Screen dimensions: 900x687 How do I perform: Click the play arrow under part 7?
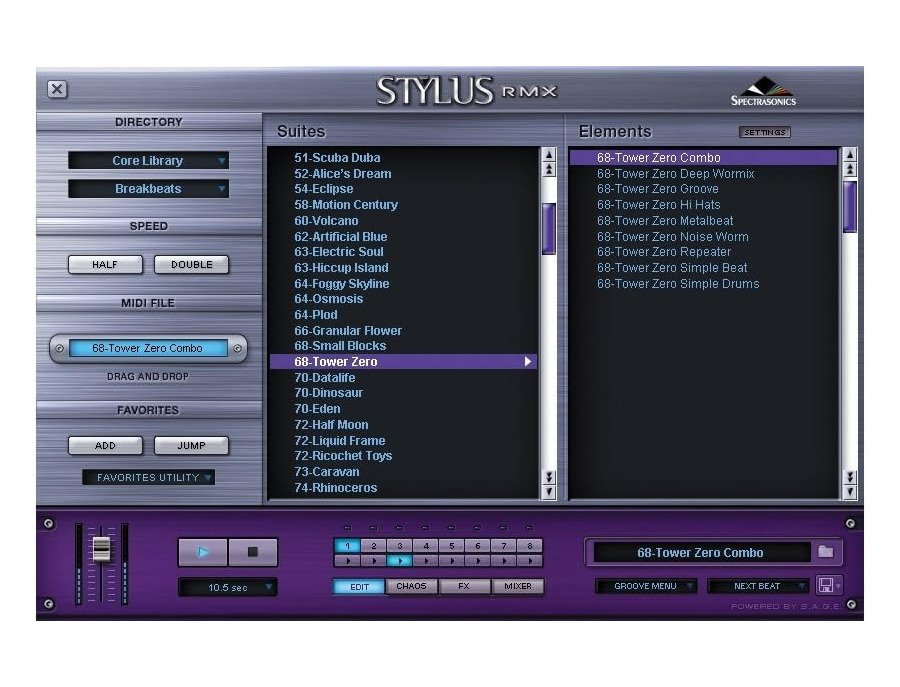(x=504, y=561)
